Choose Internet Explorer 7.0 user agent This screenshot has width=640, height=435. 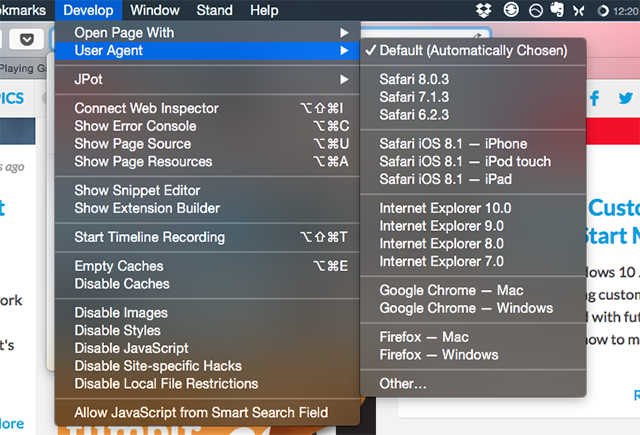click(473, 262)
